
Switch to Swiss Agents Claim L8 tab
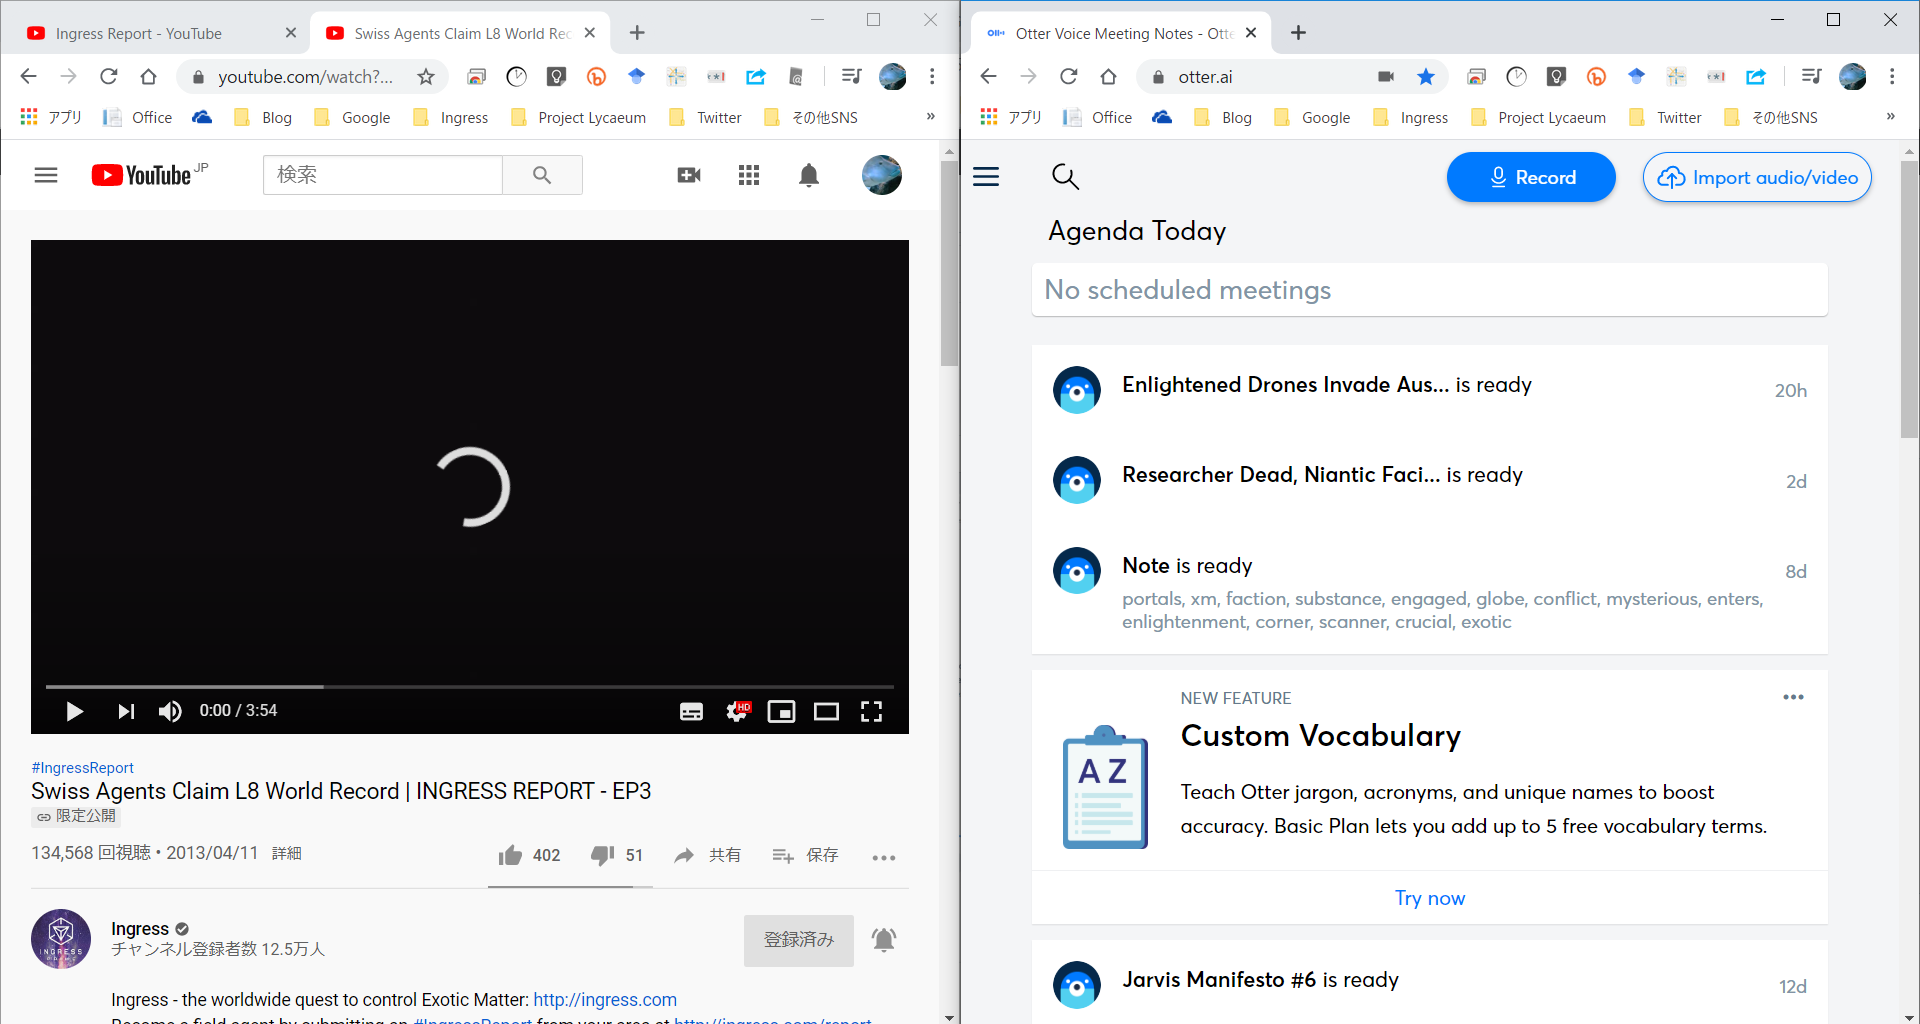coord(461,33)
